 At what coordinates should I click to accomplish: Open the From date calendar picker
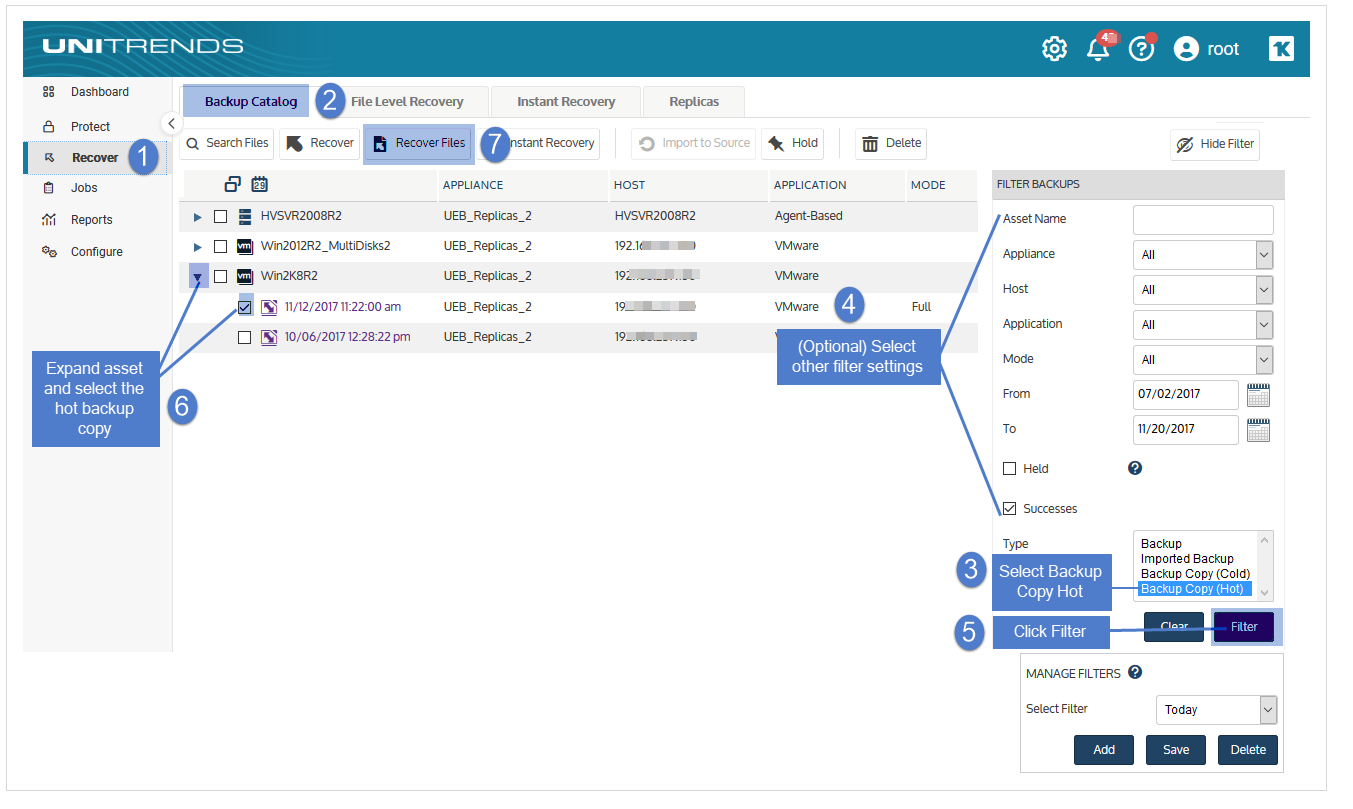pos(1259,395)
